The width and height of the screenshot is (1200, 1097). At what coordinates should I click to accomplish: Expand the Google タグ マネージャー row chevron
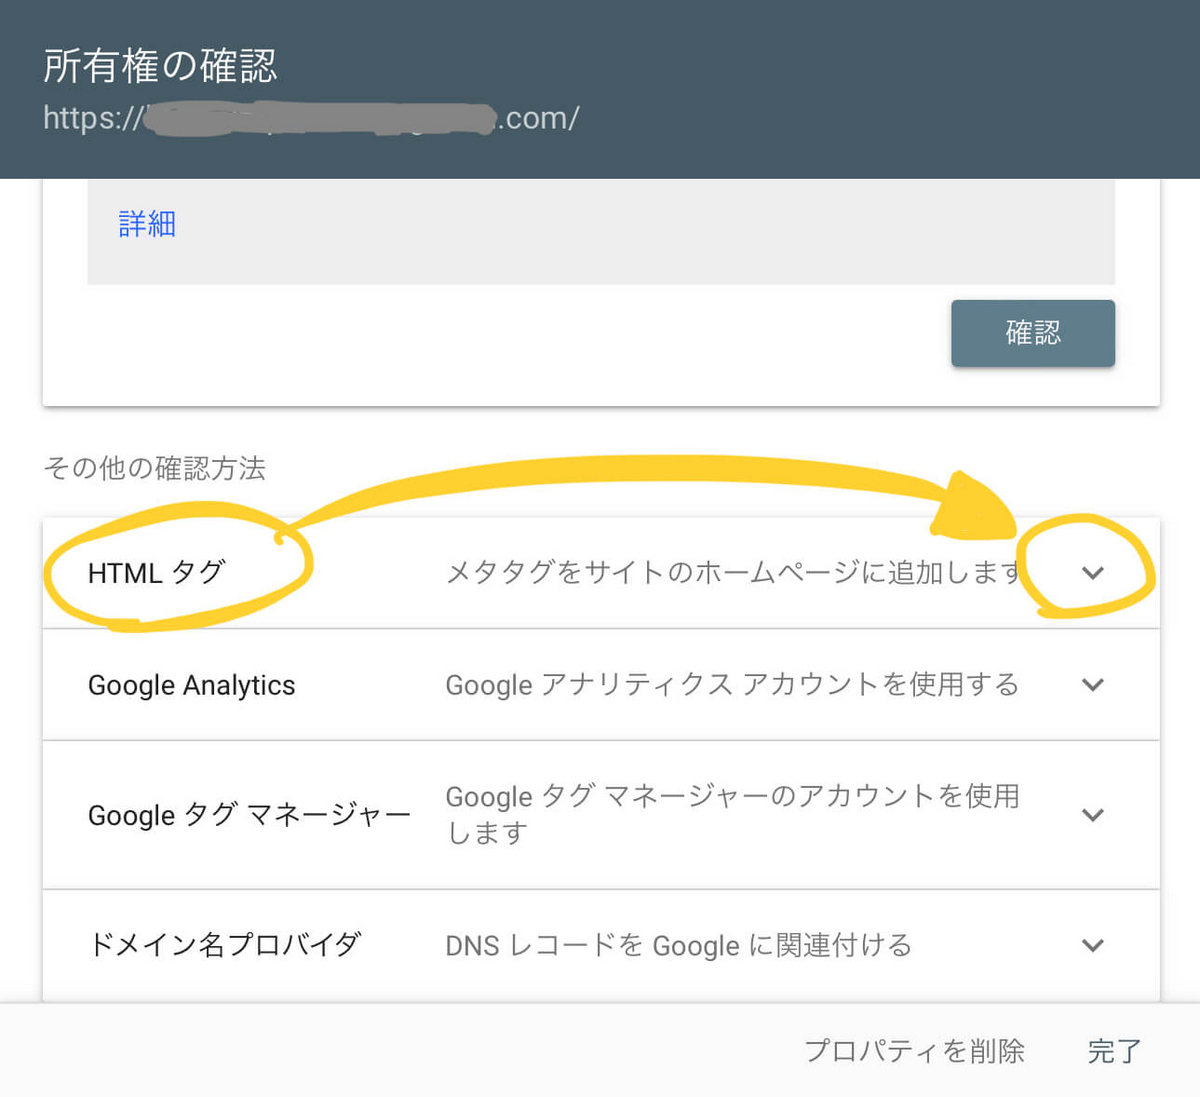tap(1093, 815)
